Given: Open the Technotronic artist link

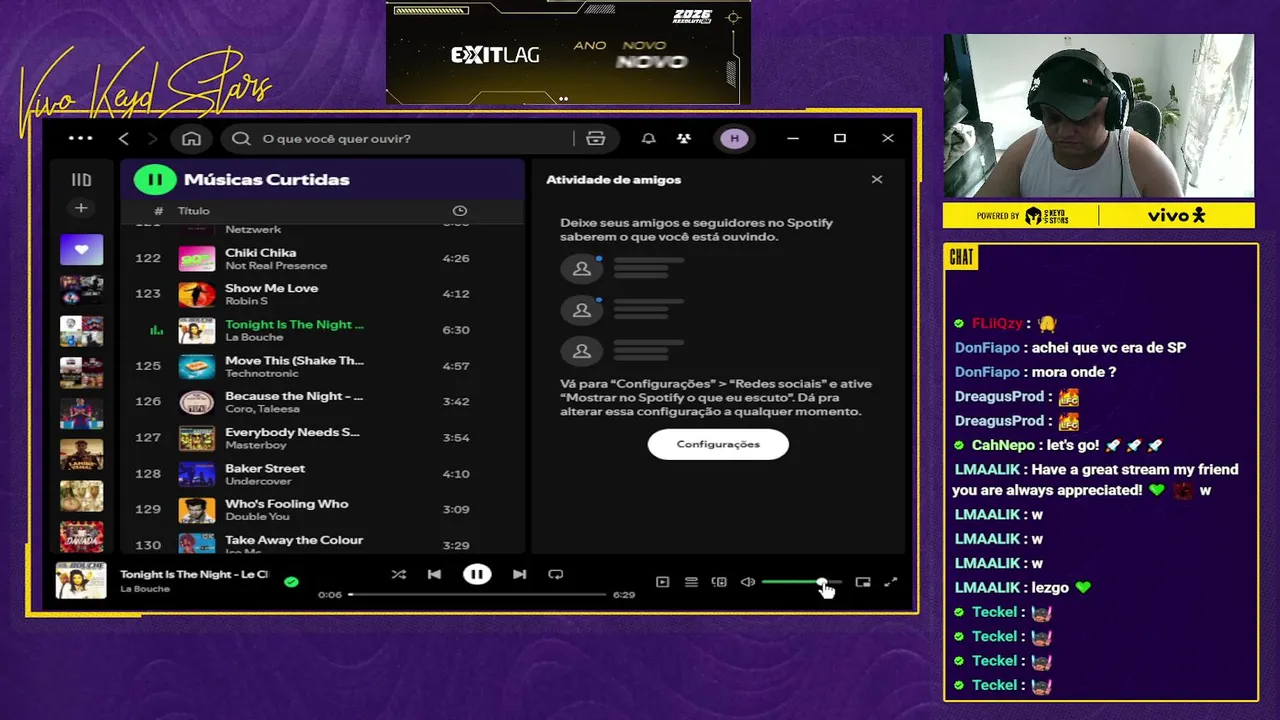Looking at the screenshot, I should 261,373.
